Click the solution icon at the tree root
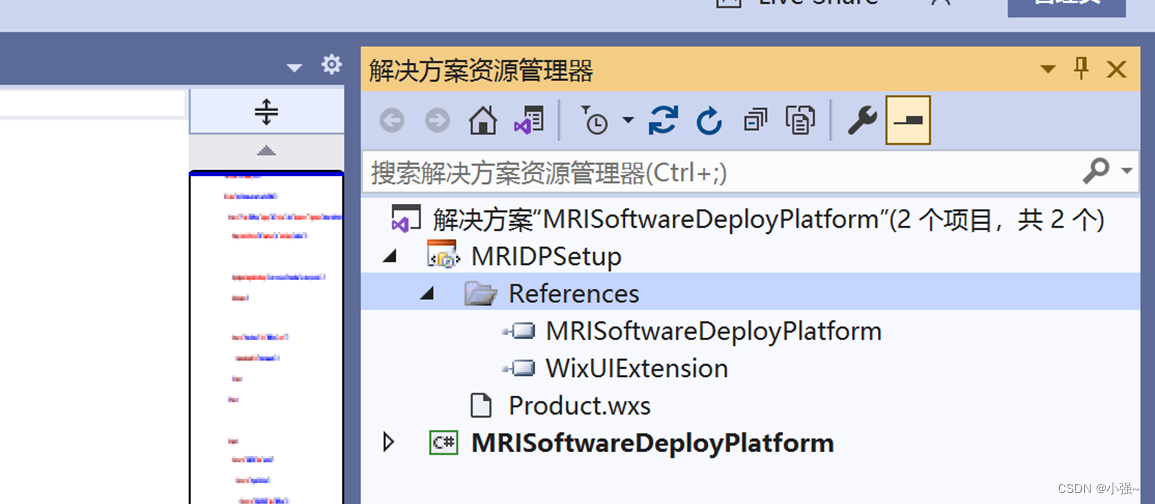1155x504 pixels. click(406, 219)
